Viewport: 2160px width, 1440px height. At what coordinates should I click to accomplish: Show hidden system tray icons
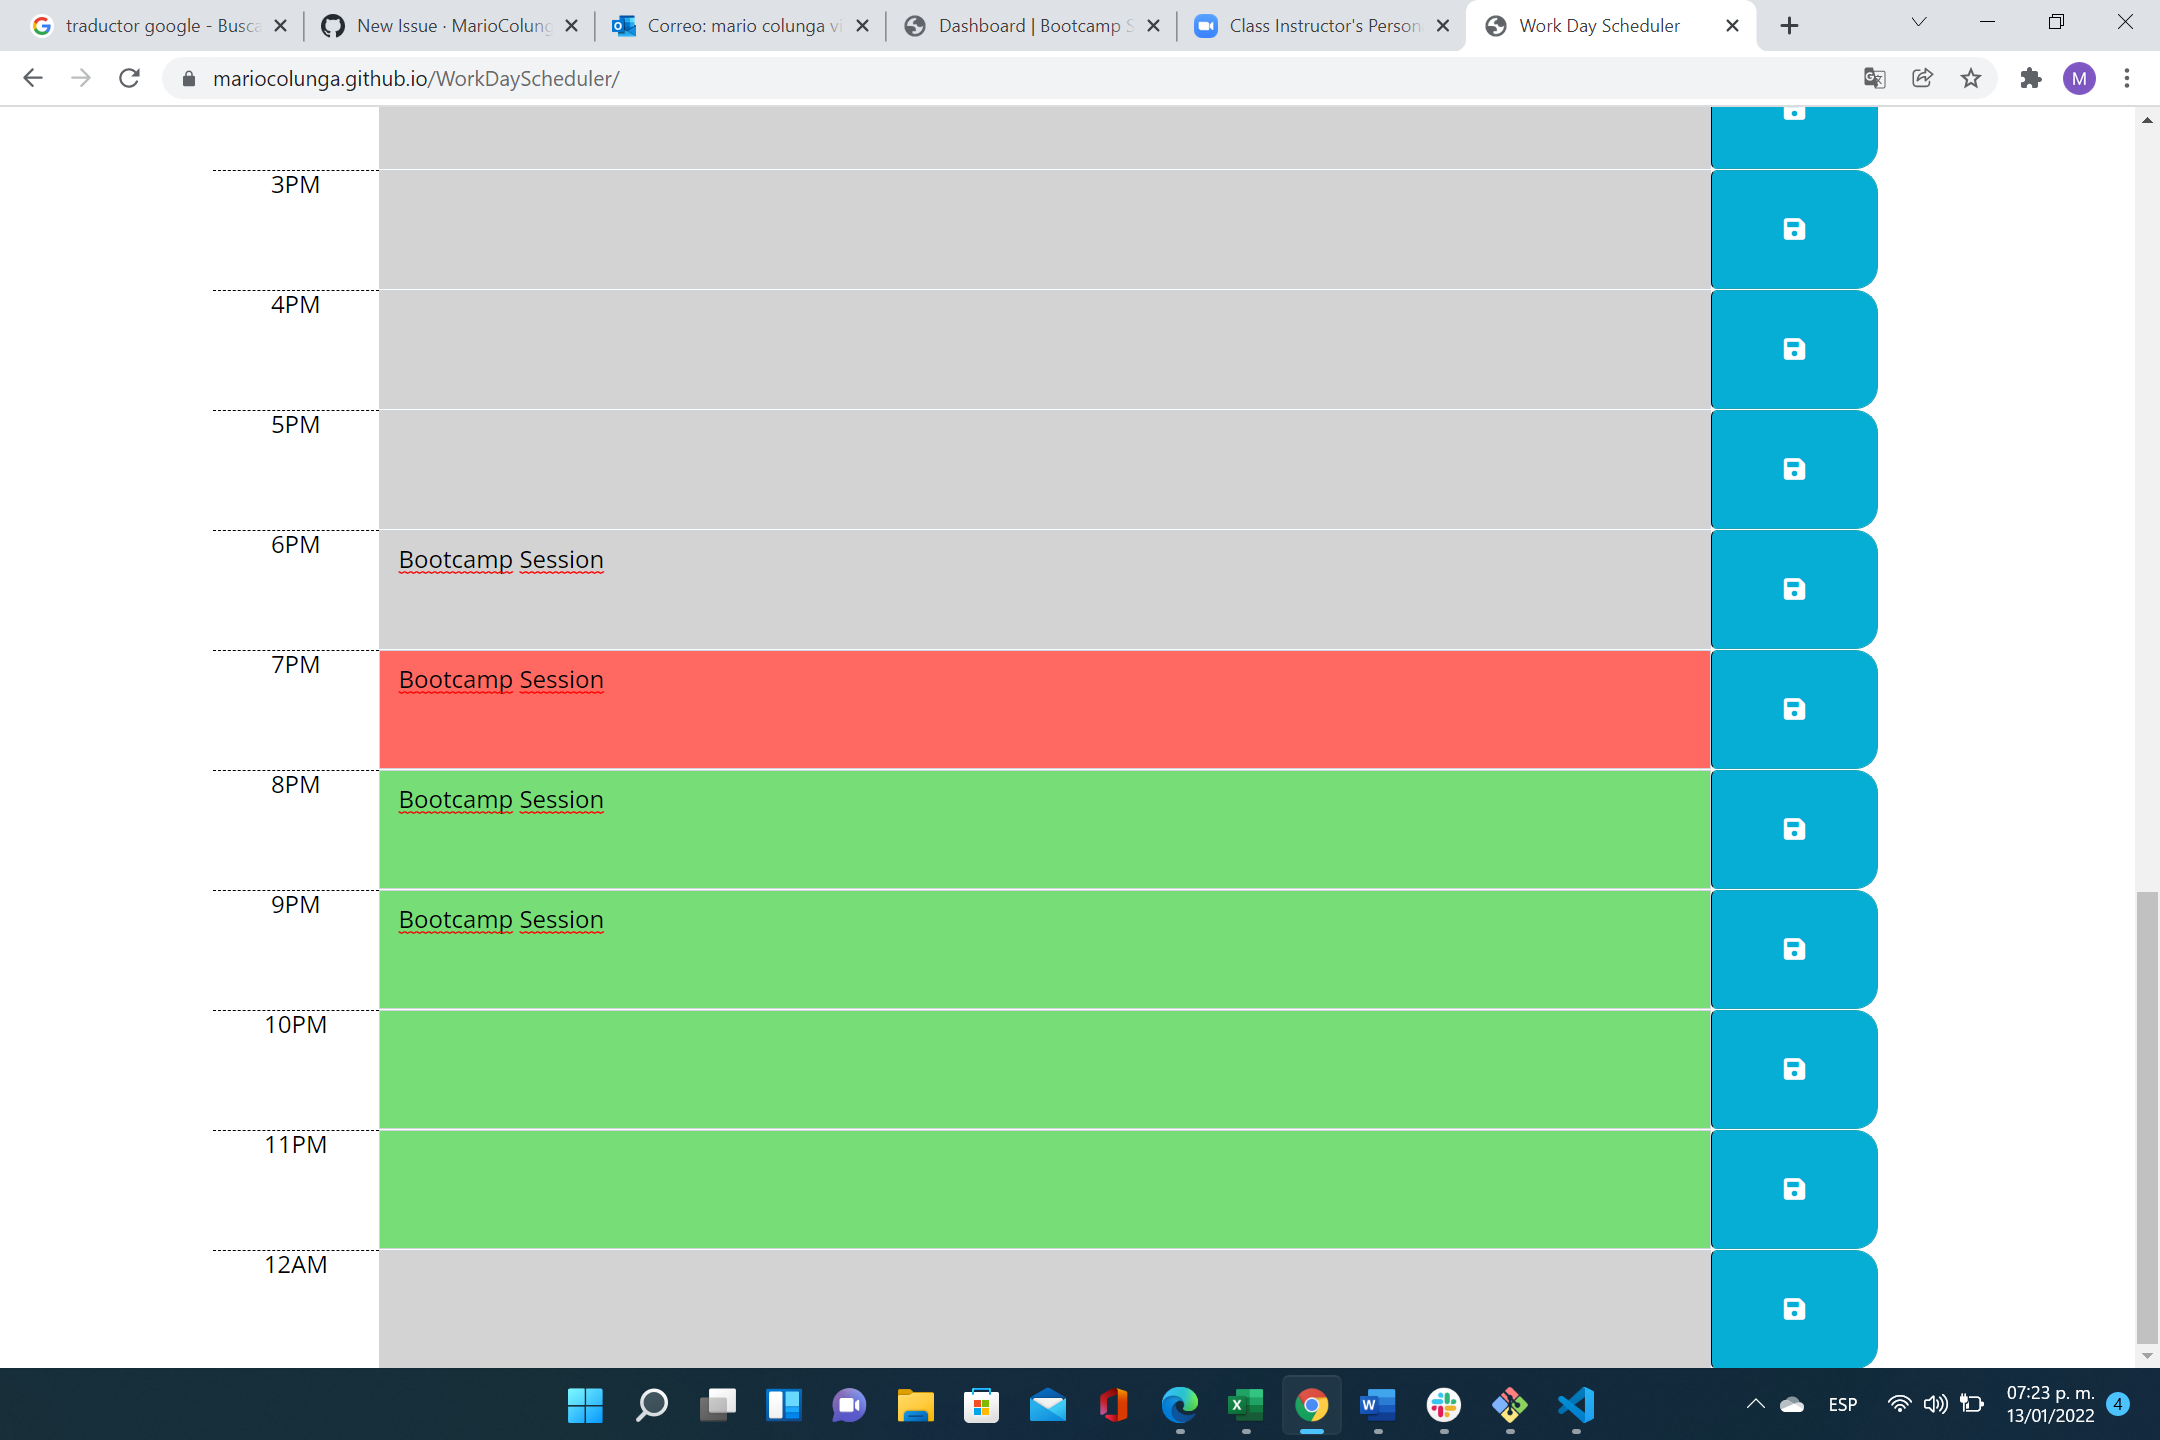click(x=1755, y=1404)
